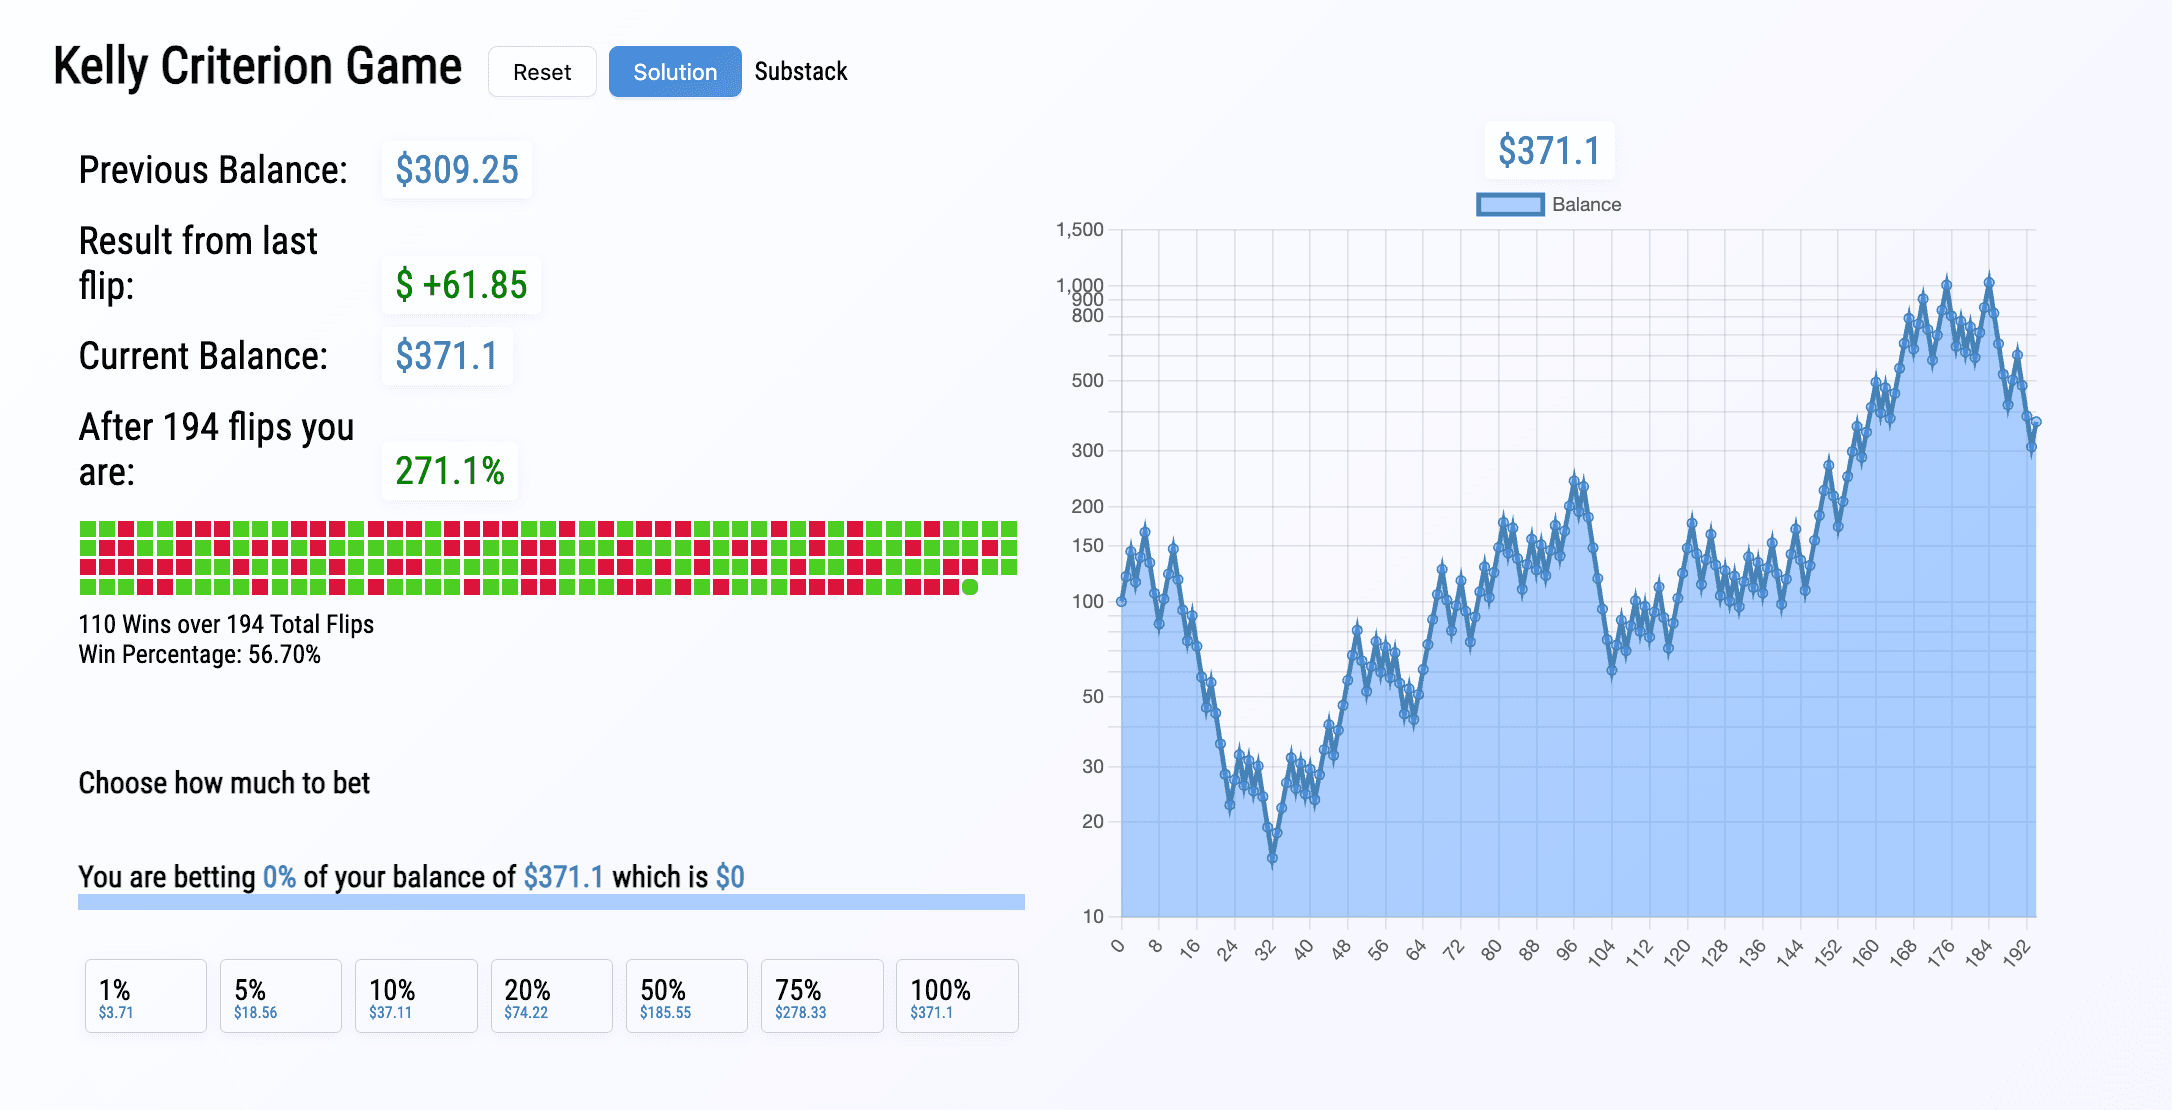
Task: Open the Substack link
Action: tap(801, 71)
